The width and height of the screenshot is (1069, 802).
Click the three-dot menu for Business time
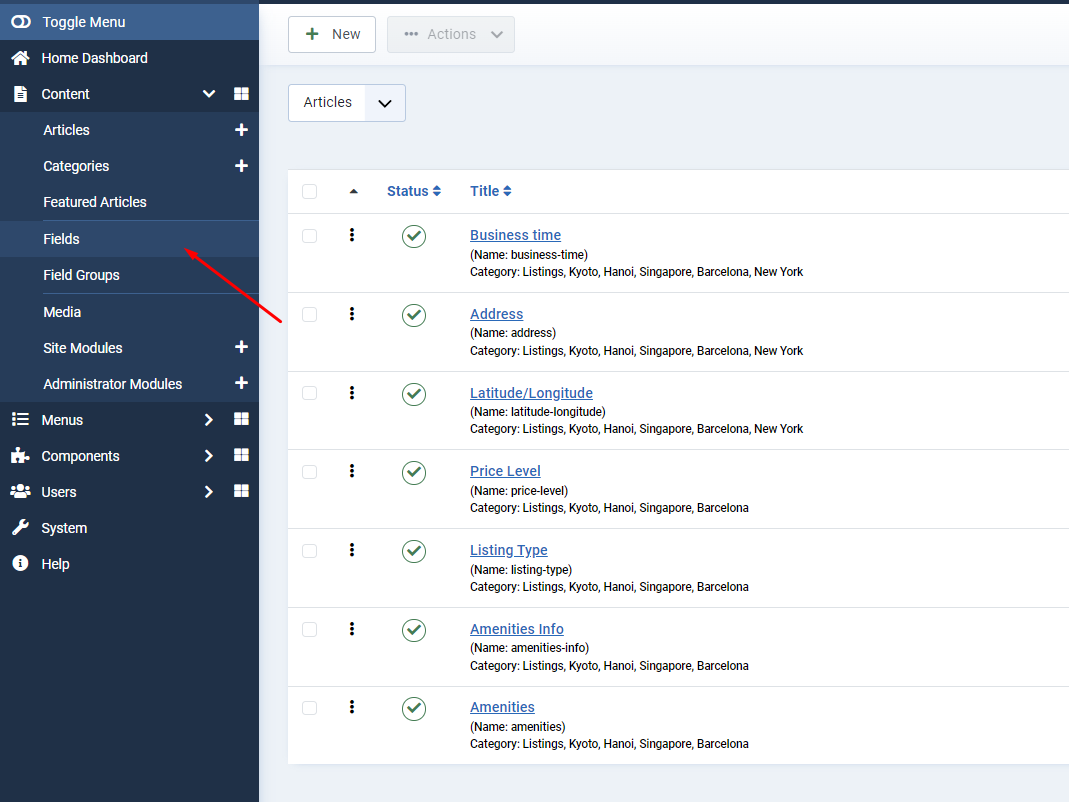[352, 235]
